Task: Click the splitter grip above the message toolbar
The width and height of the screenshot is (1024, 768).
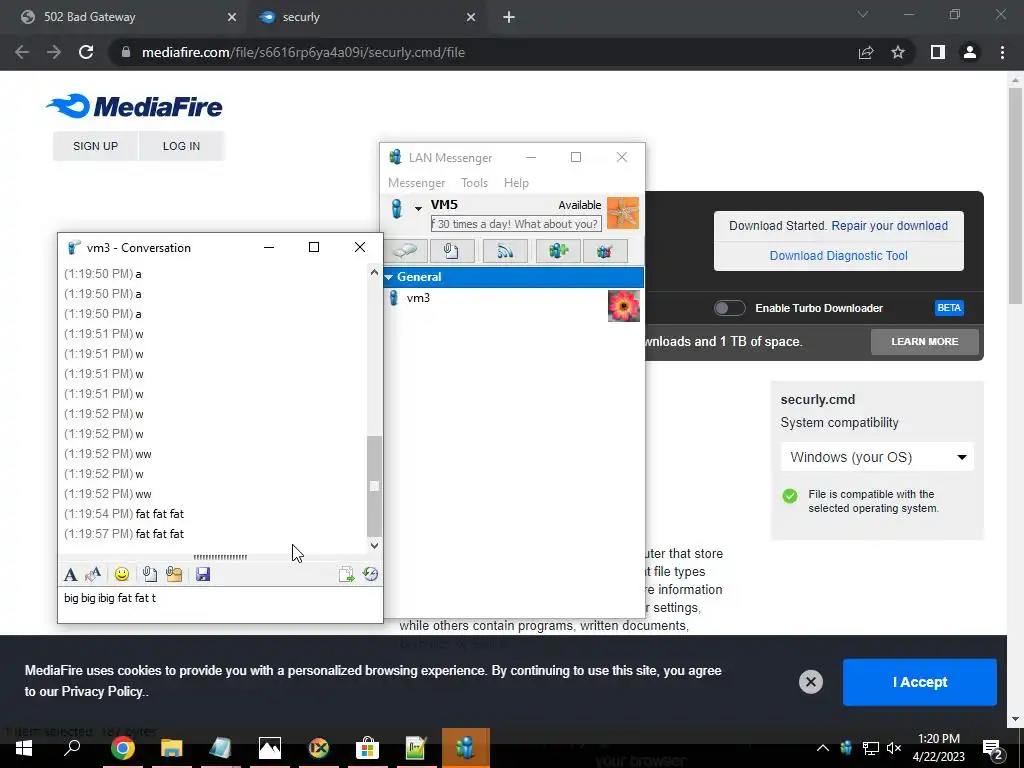Action: 220,557
